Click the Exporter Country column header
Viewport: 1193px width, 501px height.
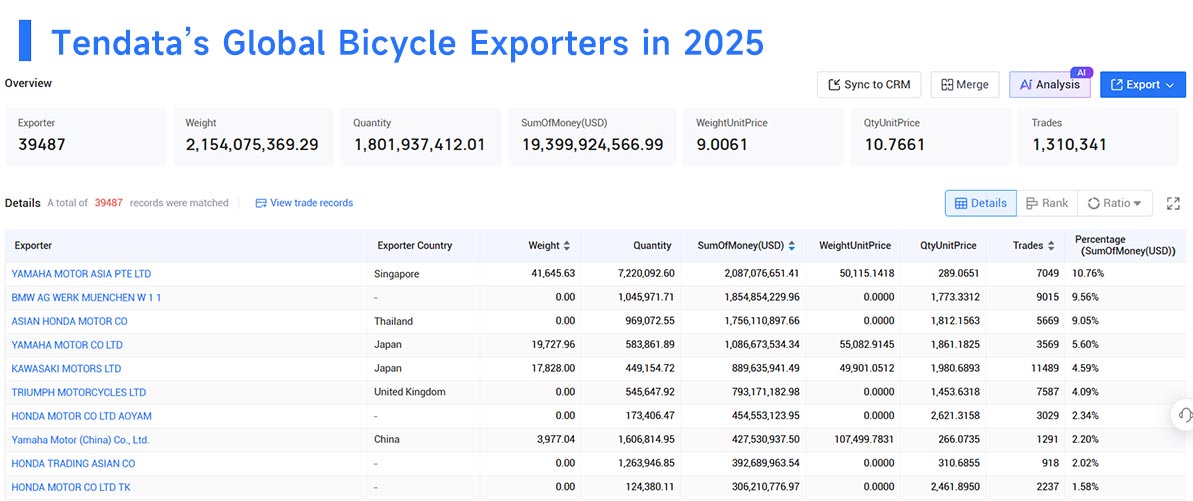pyautogui.click(x=415, y=246)
